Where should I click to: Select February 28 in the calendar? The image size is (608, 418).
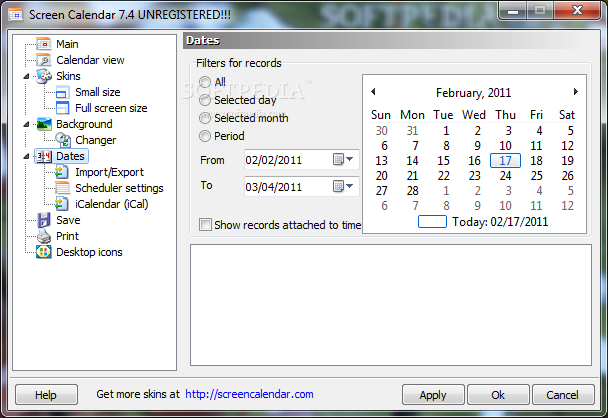tap(413, 191)
